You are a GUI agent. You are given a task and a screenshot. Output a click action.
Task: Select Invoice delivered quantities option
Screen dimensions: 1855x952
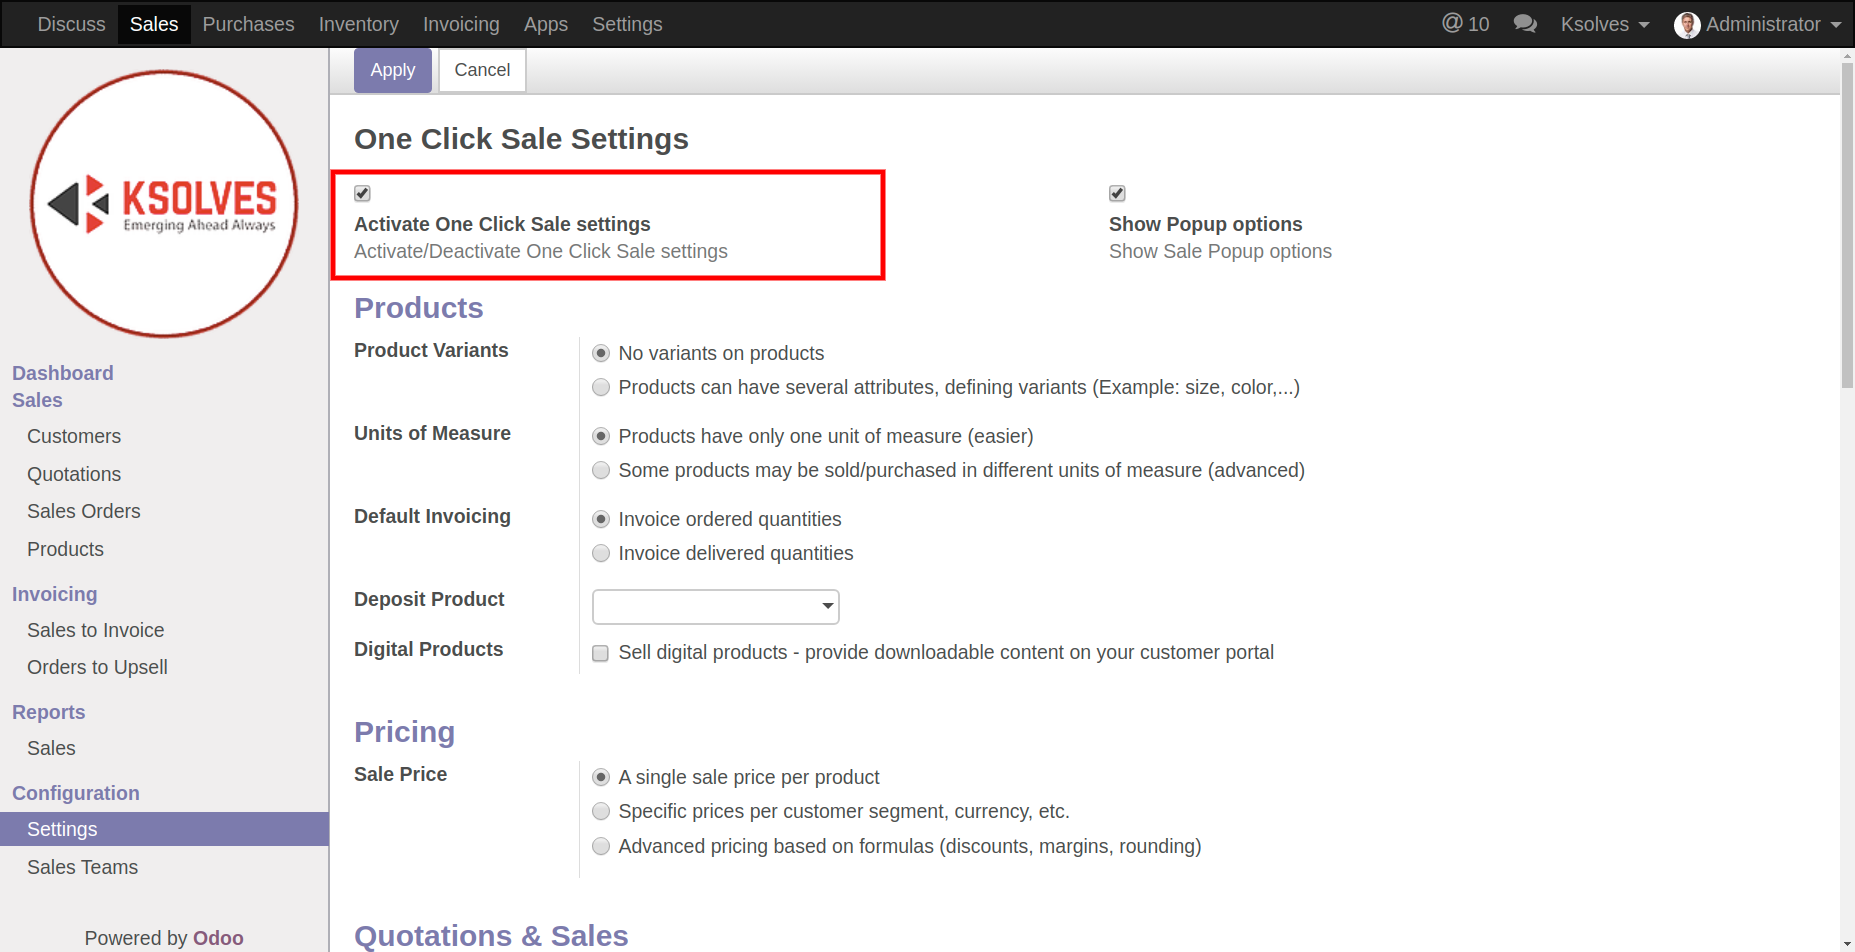(601, 553)
